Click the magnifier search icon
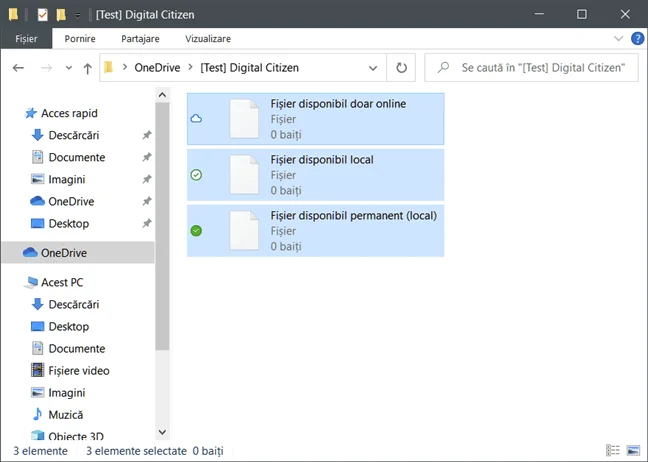This screenshot has height=462, width=648. 443,67
